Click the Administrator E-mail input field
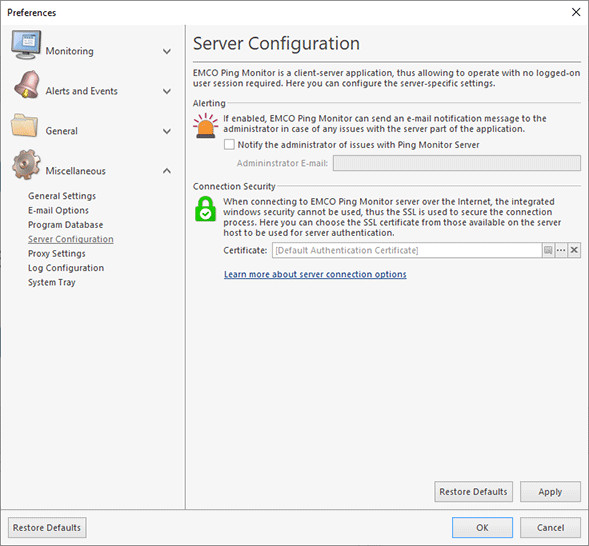This screenshot has width=589, height=546. (457, 163)
